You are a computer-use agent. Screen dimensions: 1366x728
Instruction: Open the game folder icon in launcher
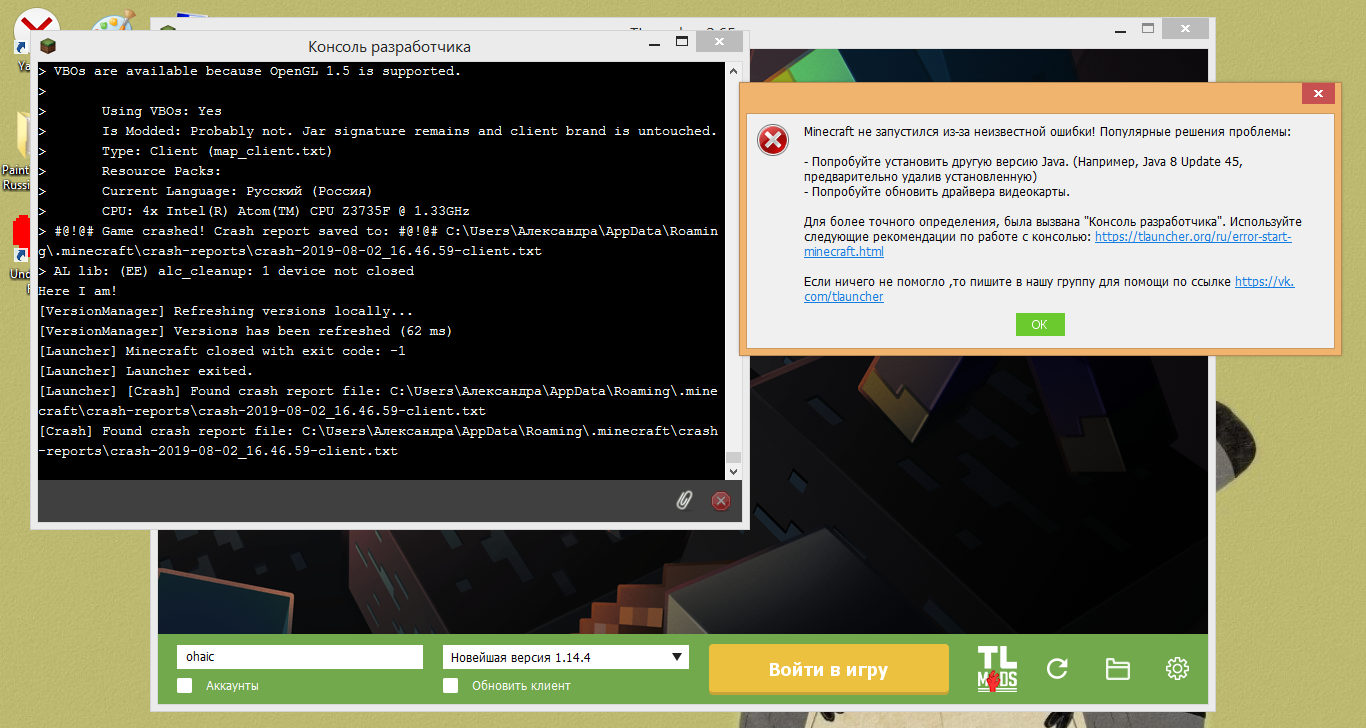[1117, 669]
